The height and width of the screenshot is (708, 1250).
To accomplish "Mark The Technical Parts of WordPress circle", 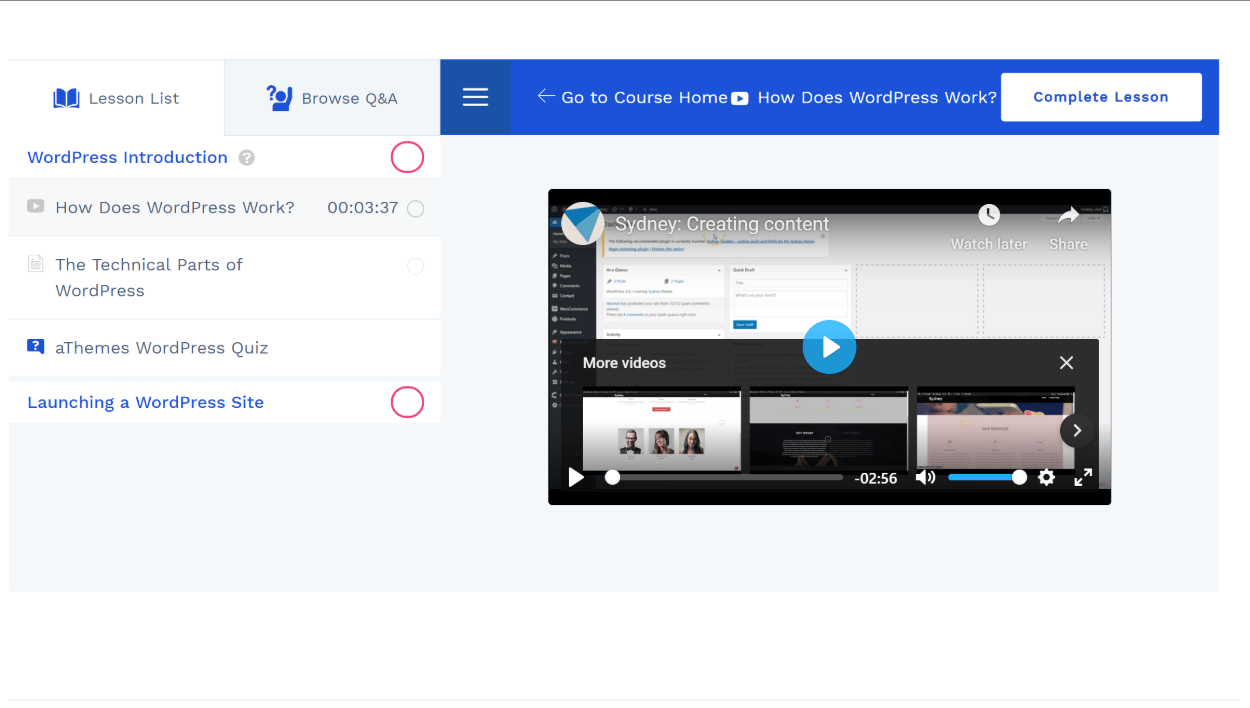I will click(415, 266).
